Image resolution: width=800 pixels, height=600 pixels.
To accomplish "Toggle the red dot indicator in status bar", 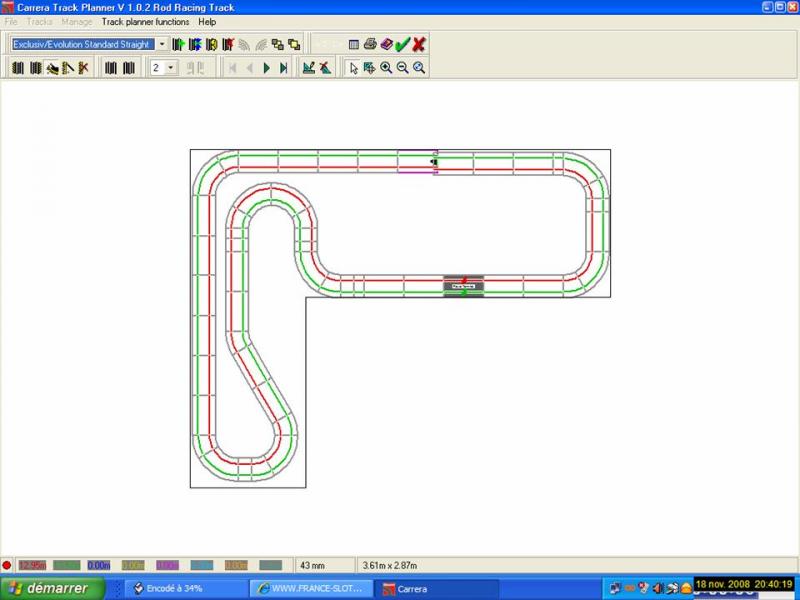I will (x=7, y=565).
